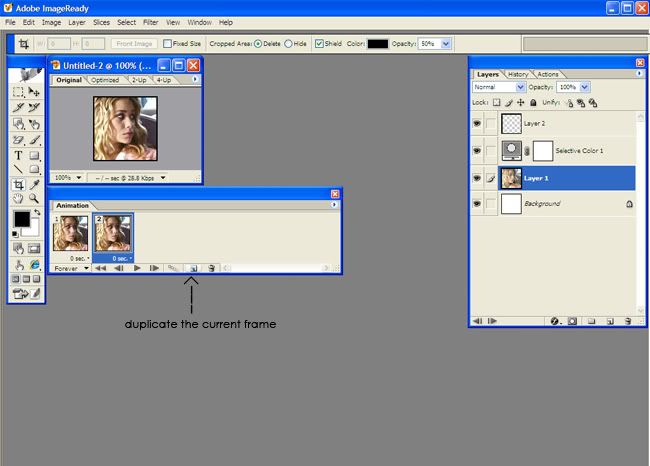The image size is (650, 466).
Task: Select the Crop tool in toolbox
Action: click(19, 185)
